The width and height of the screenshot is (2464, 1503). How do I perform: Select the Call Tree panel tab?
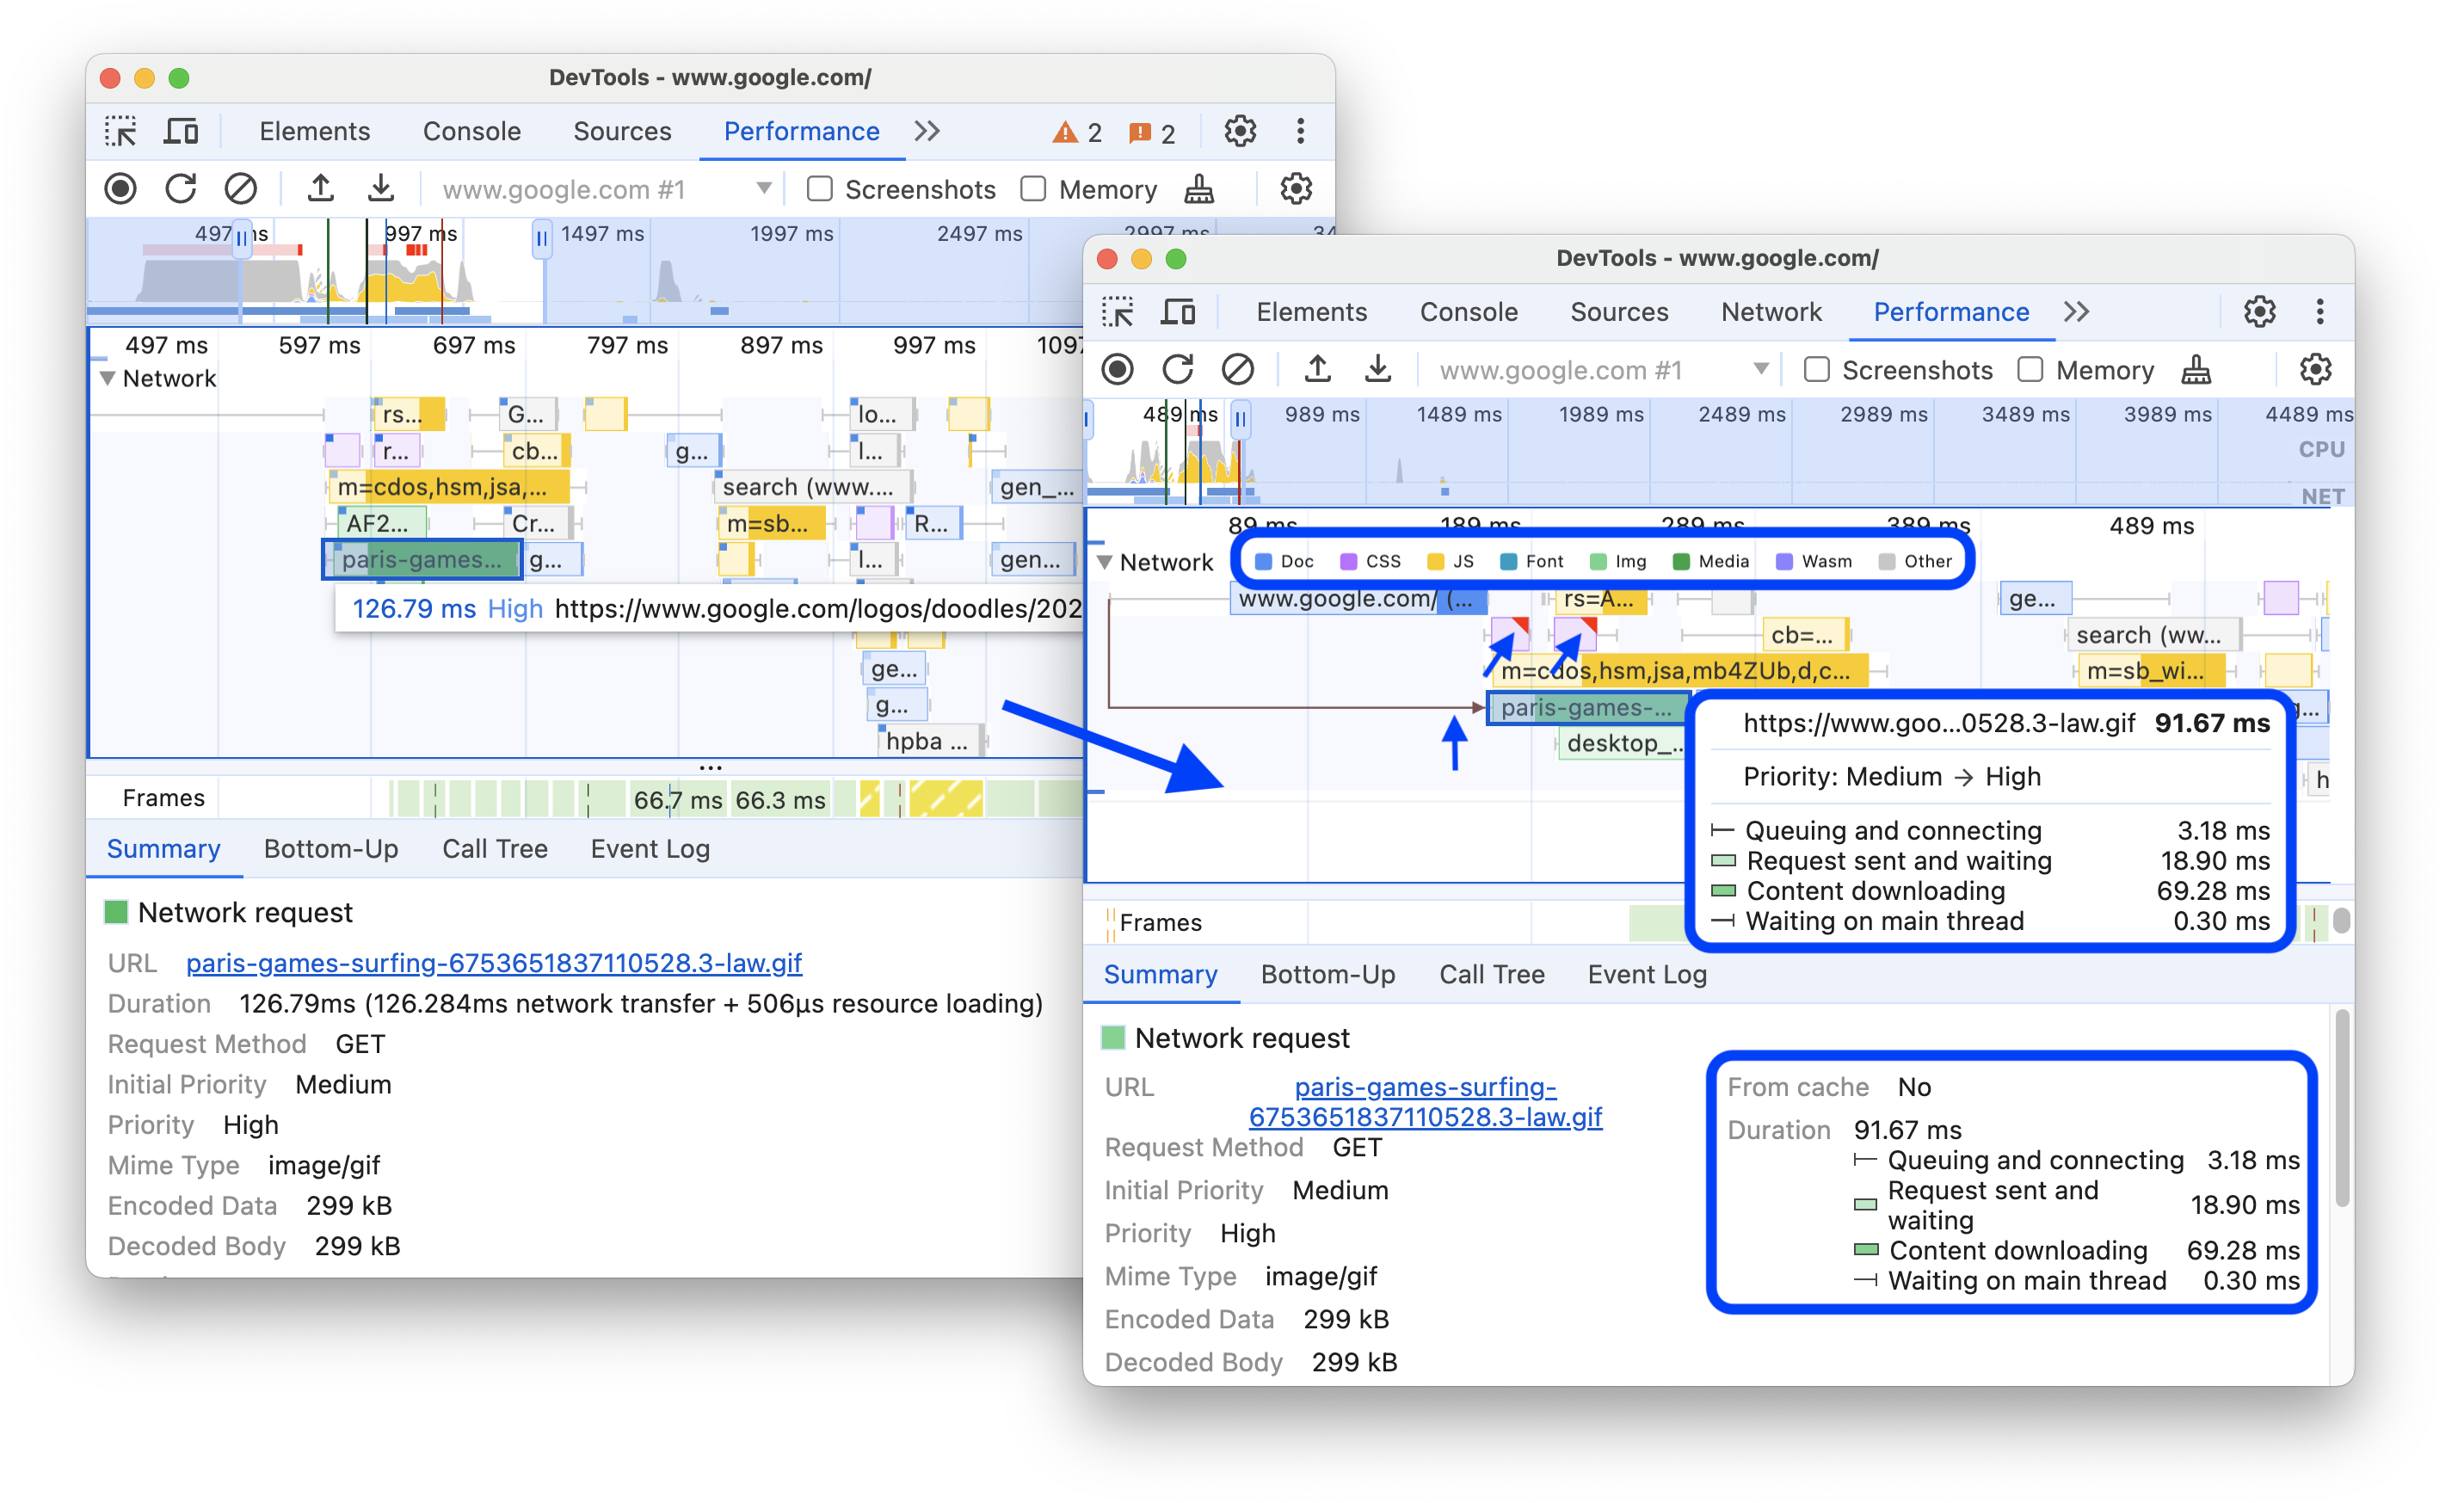(x=1488, y=973)
